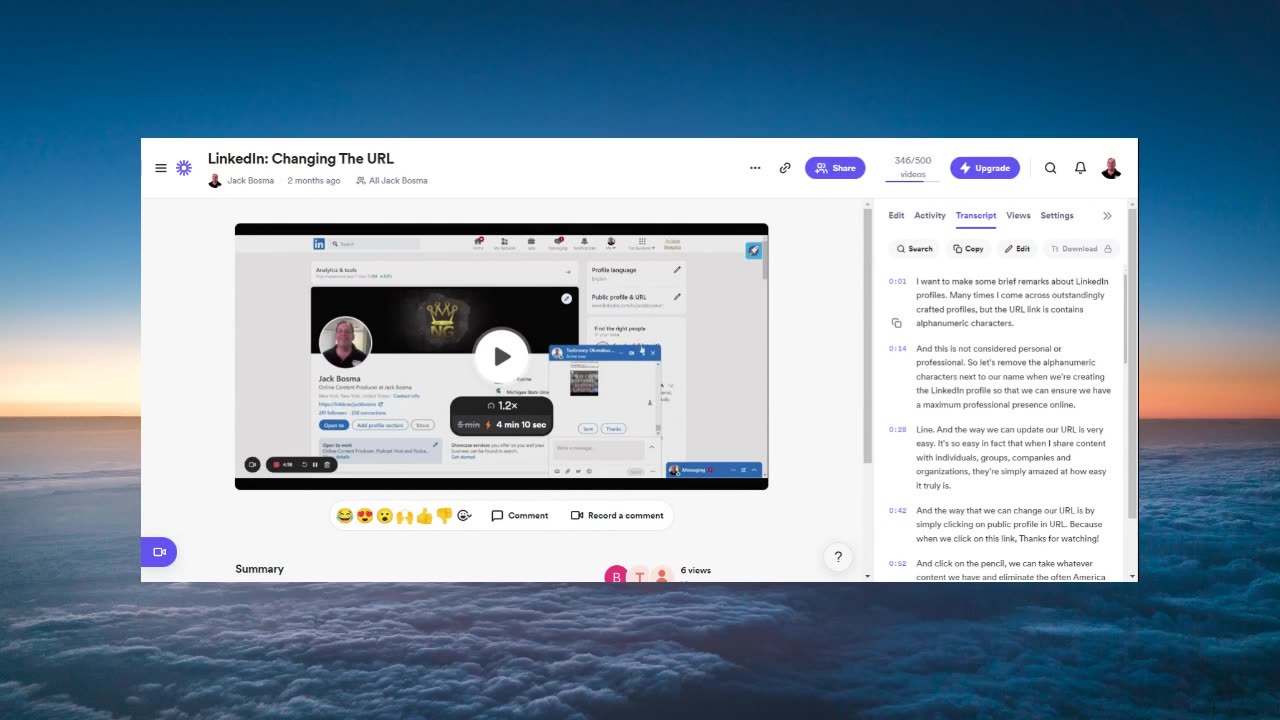The image size is (1280, 720).
Task: Click the Upgrade button
Action: 985,168
